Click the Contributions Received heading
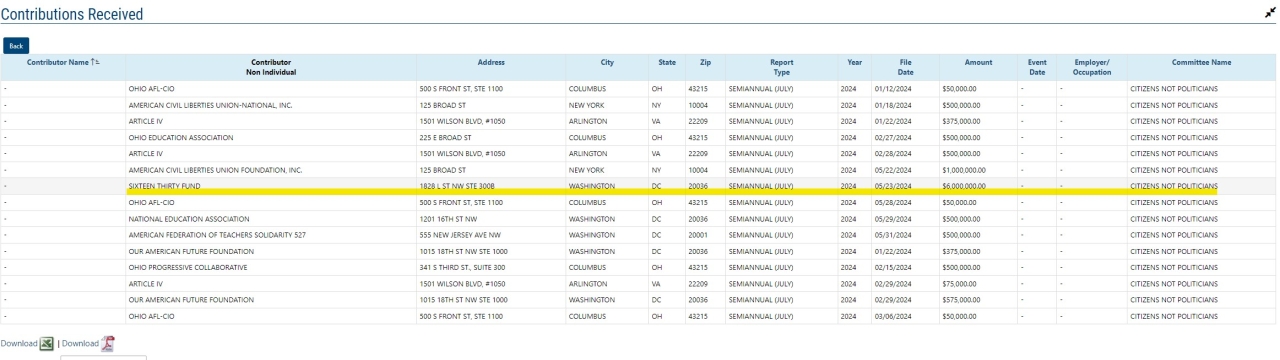Viewport: 1280px width, 360px height. point(72,14)
